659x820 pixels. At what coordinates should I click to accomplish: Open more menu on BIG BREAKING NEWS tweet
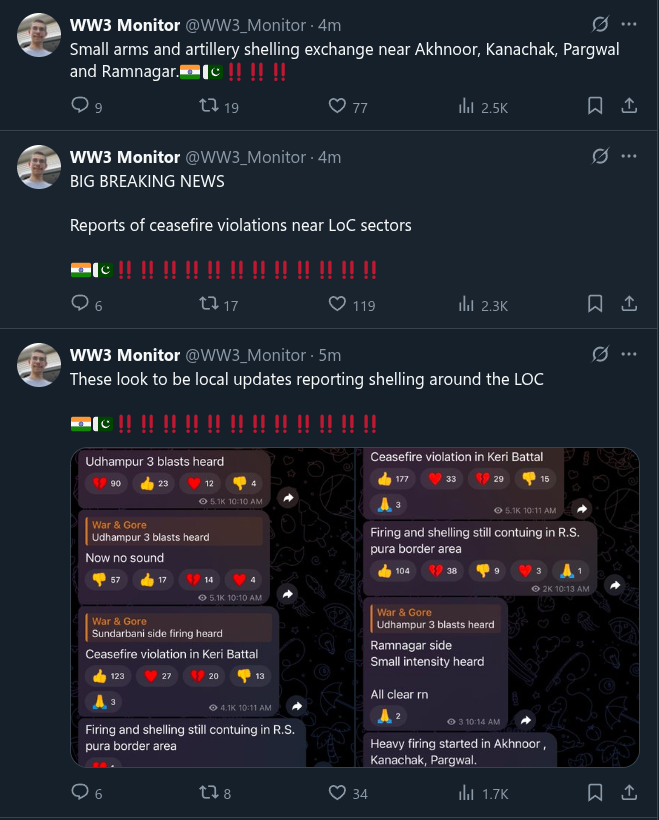point(629,156)
